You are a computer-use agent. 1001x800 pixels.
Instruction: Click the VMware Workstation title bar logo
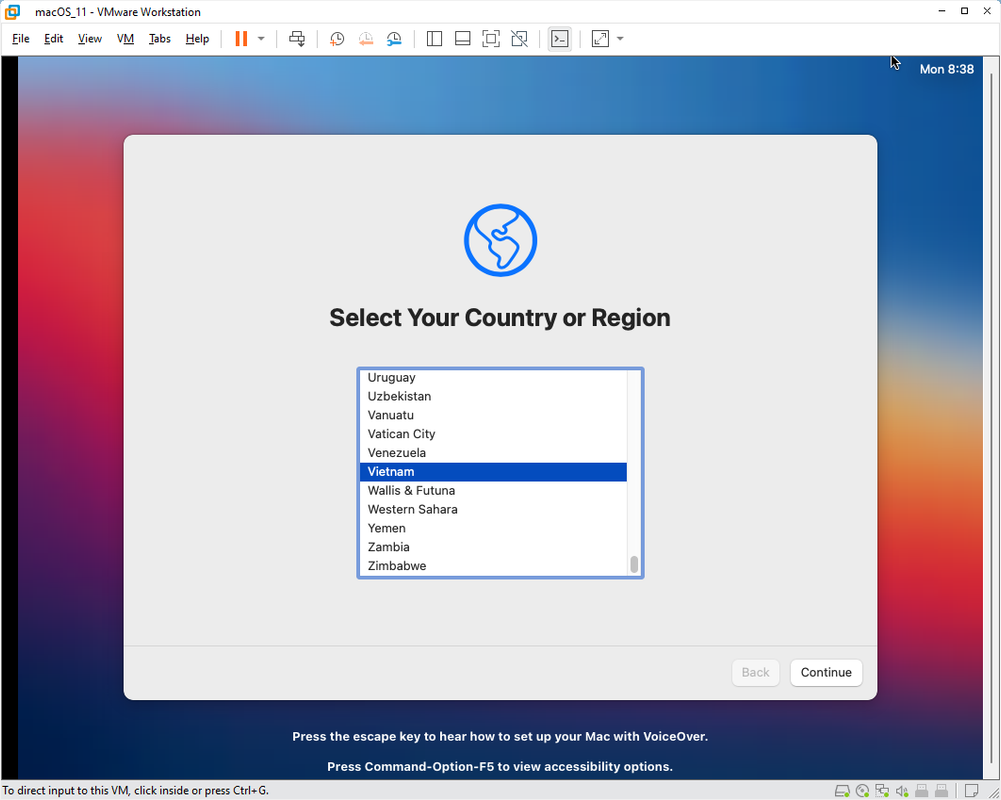tap(12, 11)
